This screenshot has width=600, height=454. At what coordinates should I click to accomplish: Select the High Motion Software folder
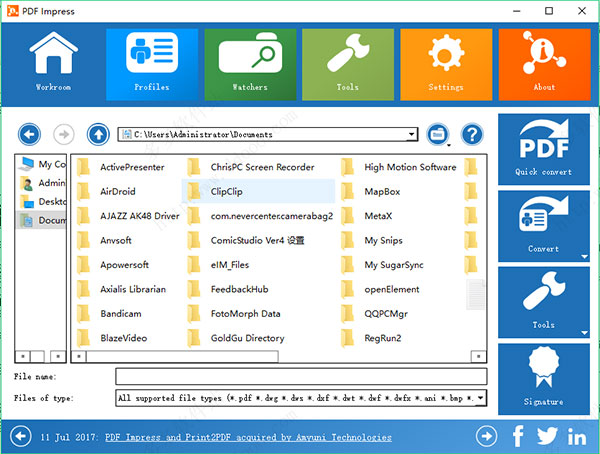click(x=399, y=167)
